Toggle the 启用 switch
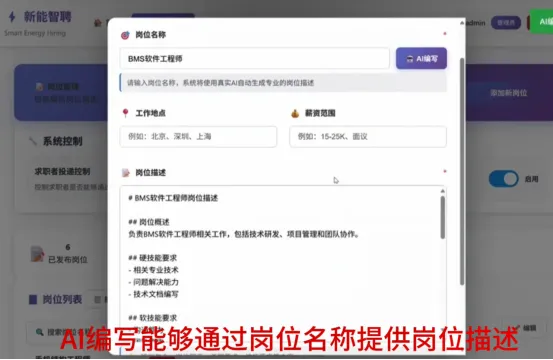The height and width of the screenshot is (360, 553). [503, 179]
